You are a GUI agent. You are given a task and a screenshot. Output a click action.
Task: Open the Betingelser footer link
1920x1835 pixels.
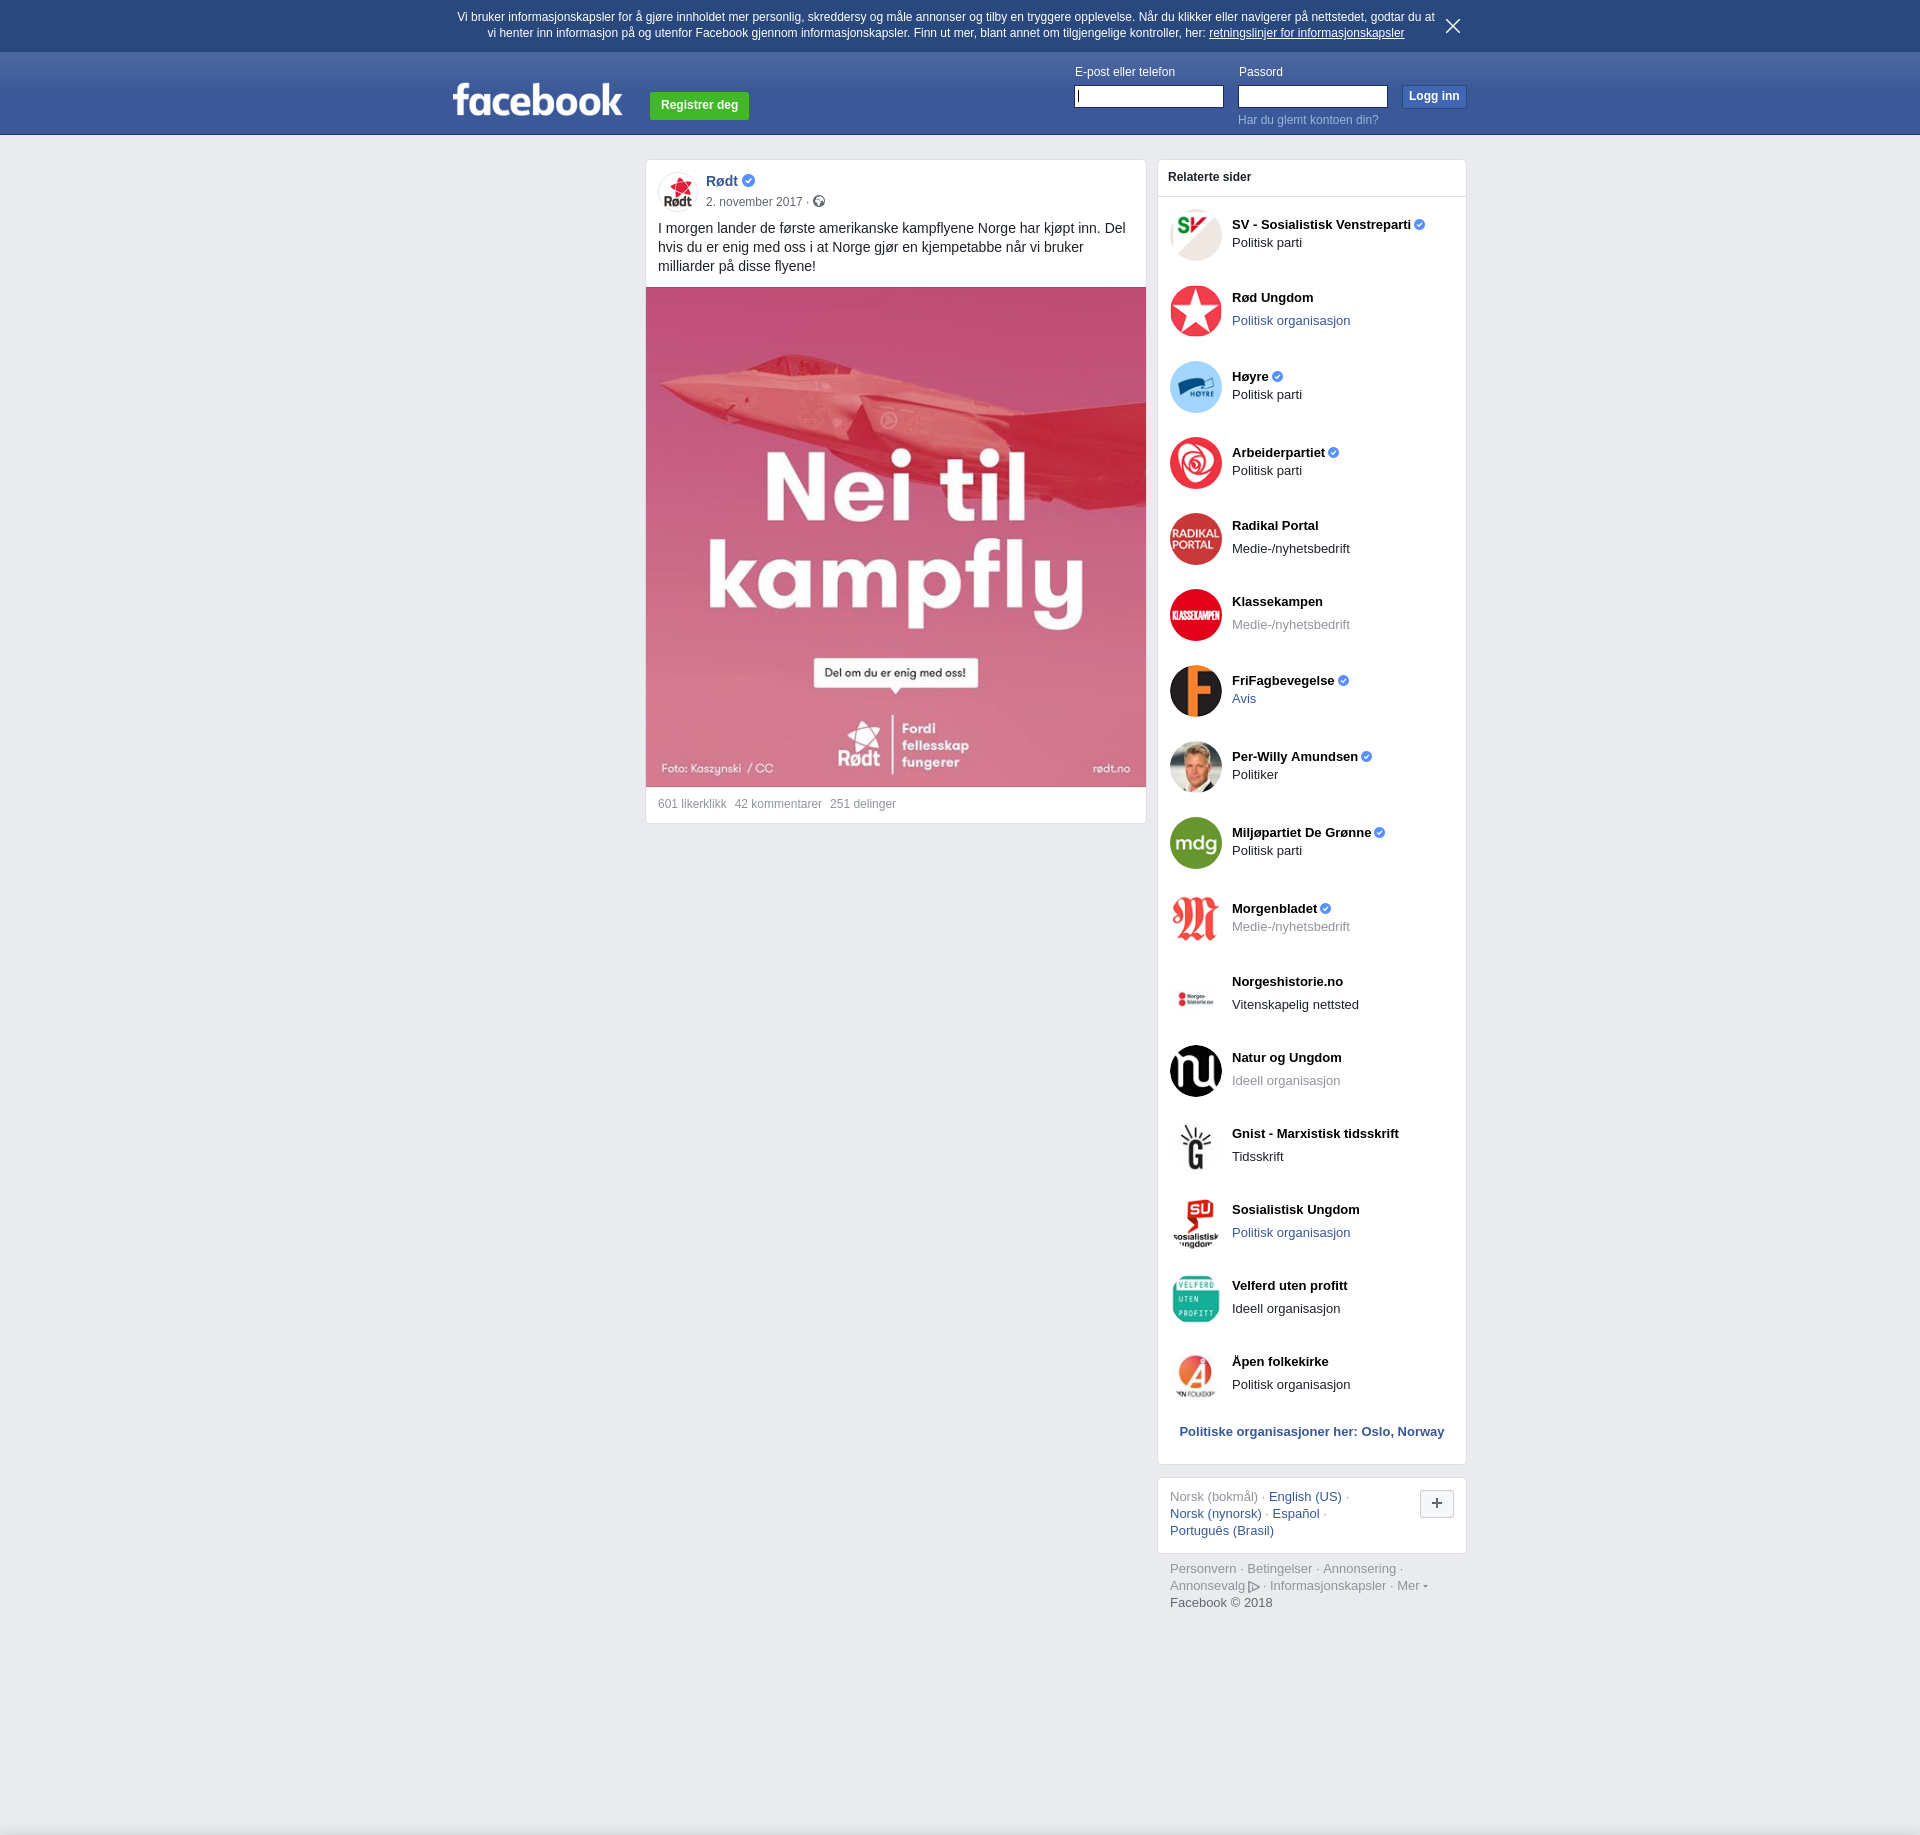[x=1279, y=1569]
